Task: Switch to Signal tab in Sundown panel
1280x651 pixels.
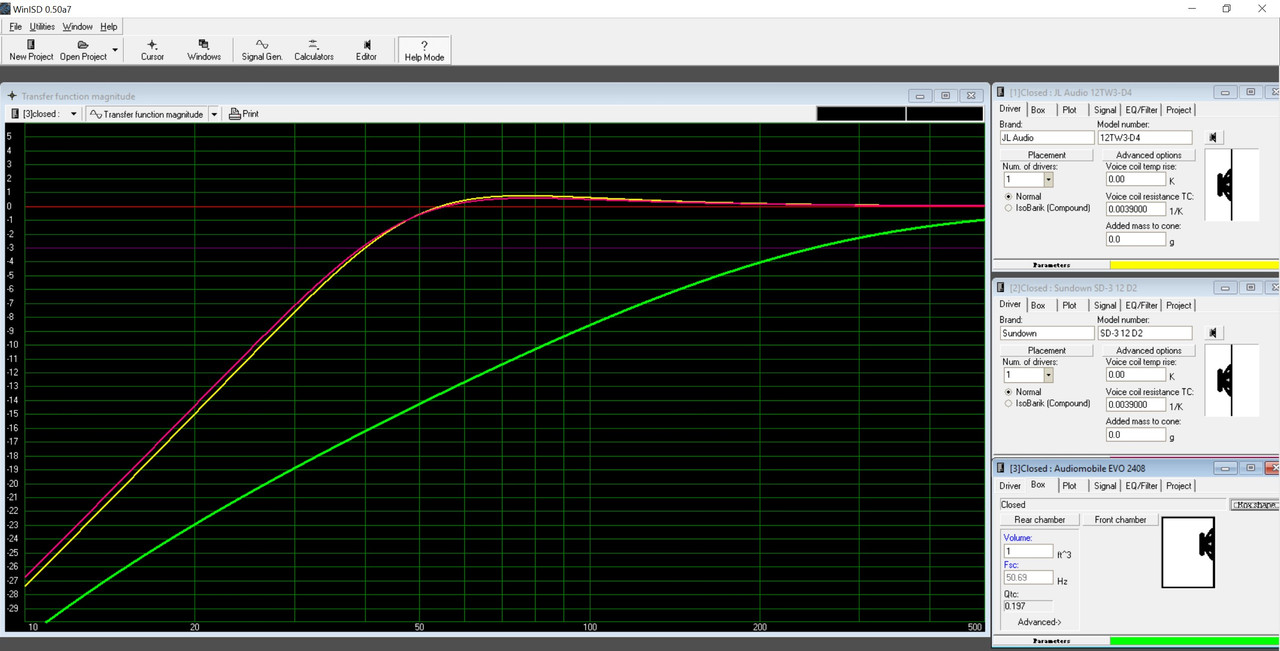Action: point(1105,305)
